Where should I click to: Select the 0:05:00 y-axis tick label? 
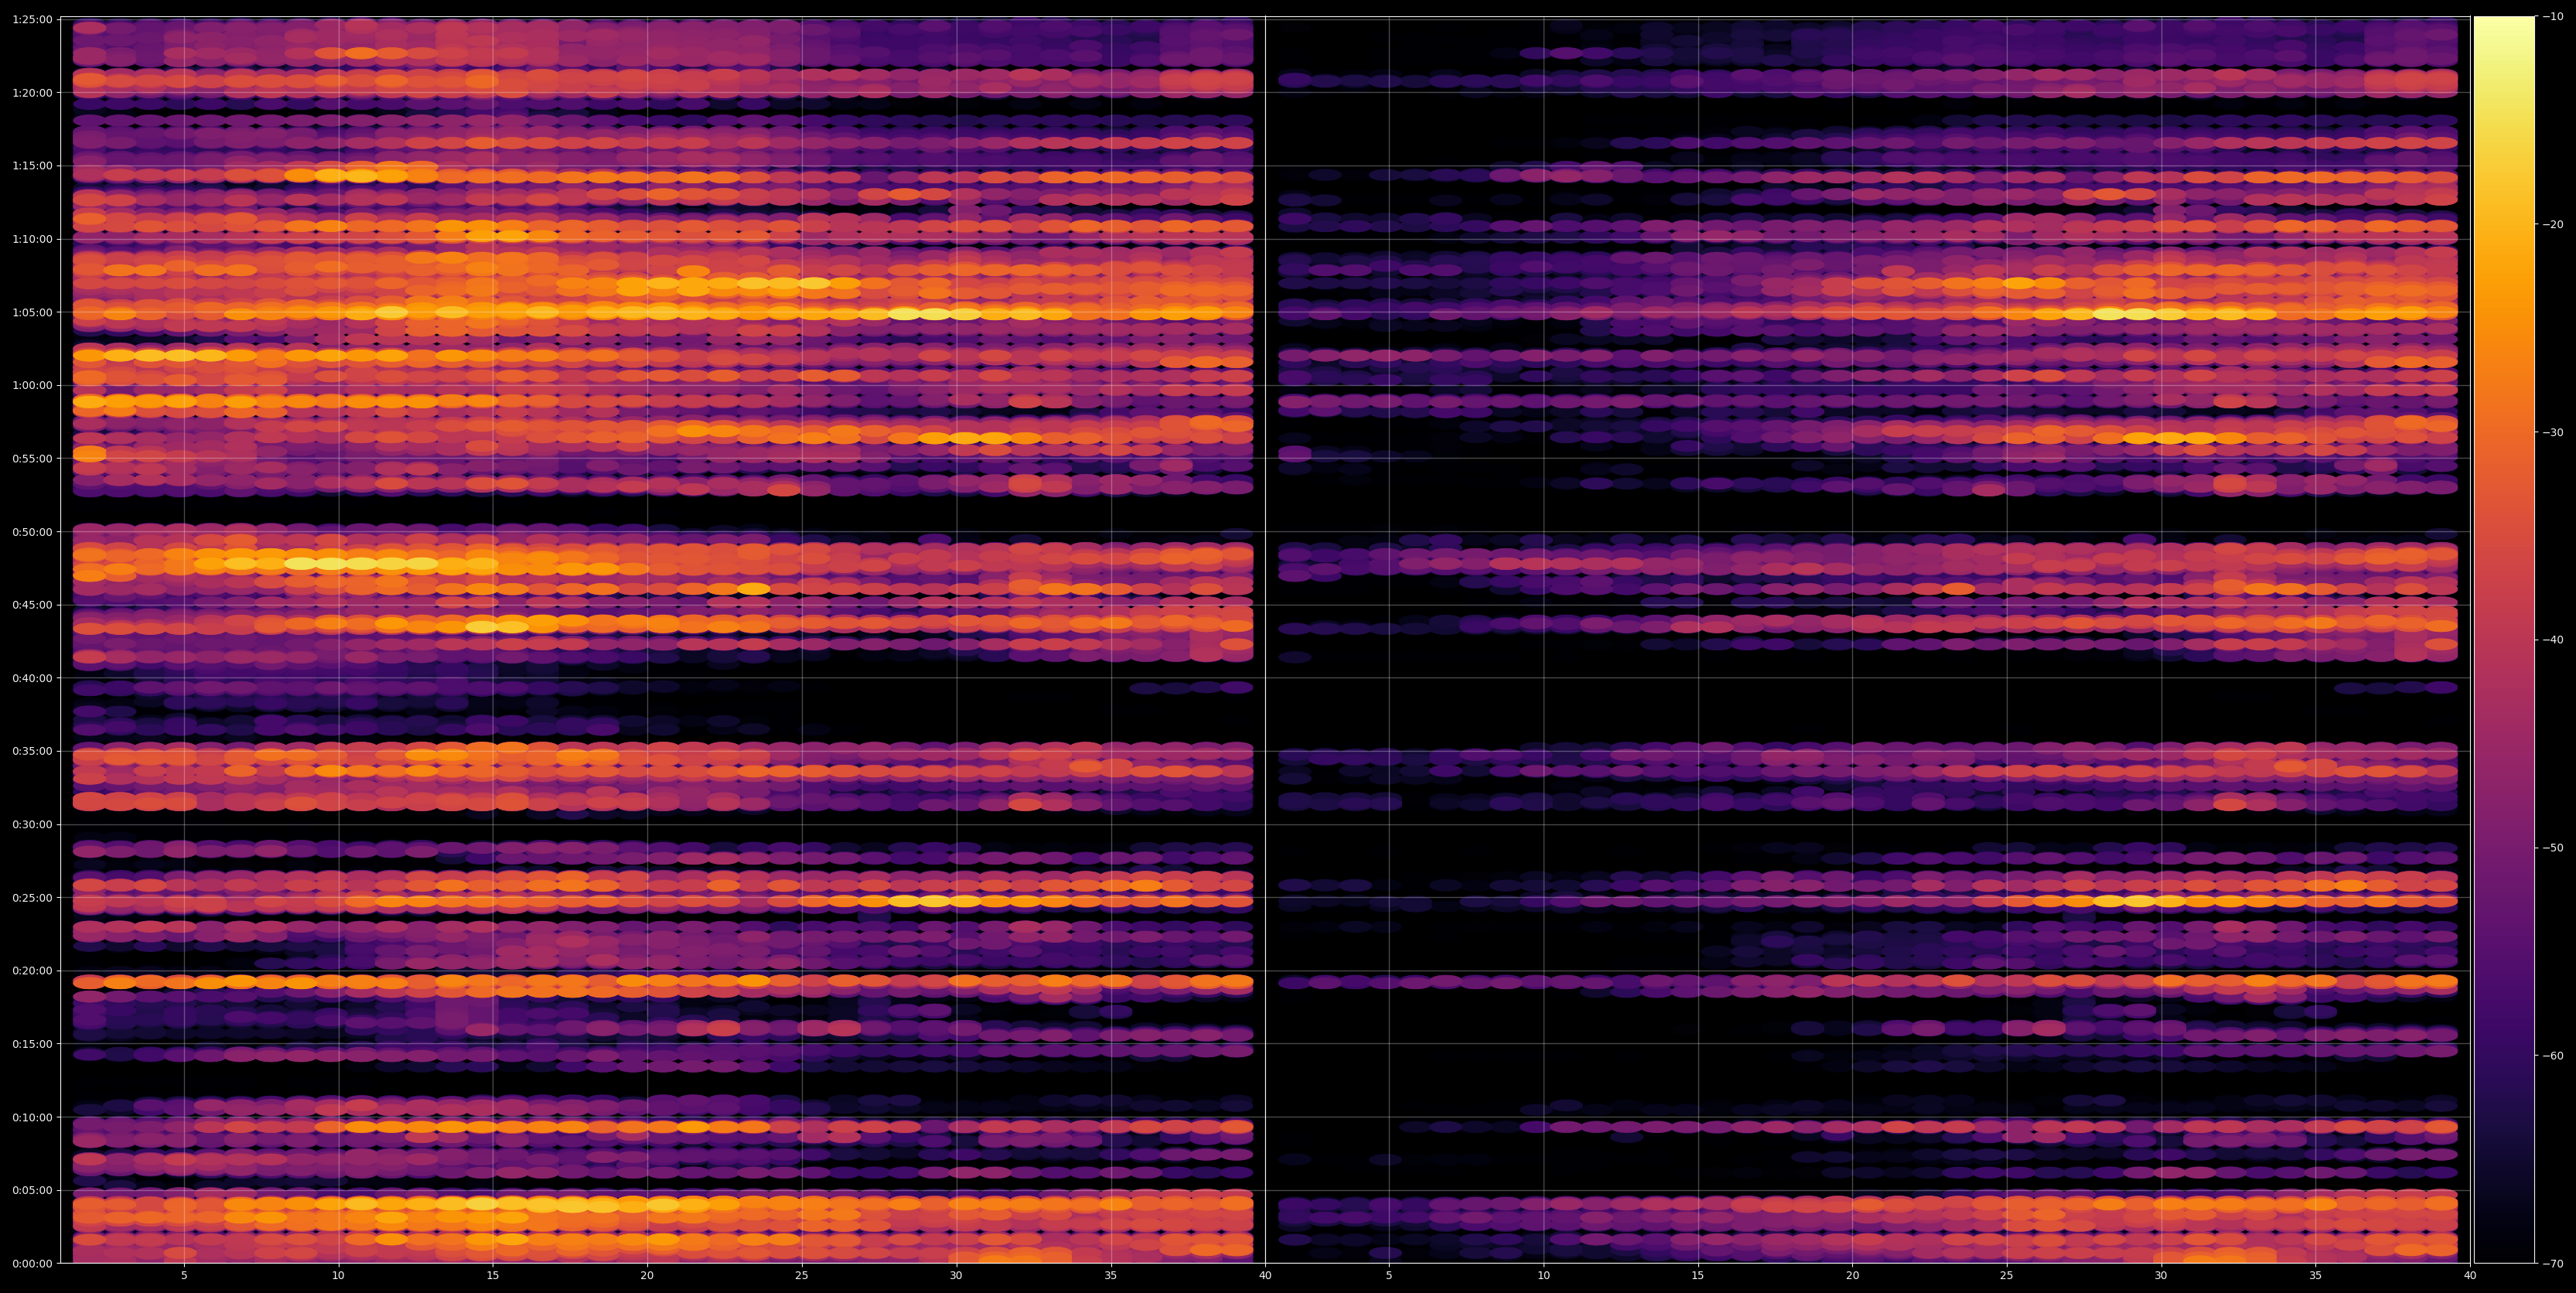click(x=32, y=1190)
